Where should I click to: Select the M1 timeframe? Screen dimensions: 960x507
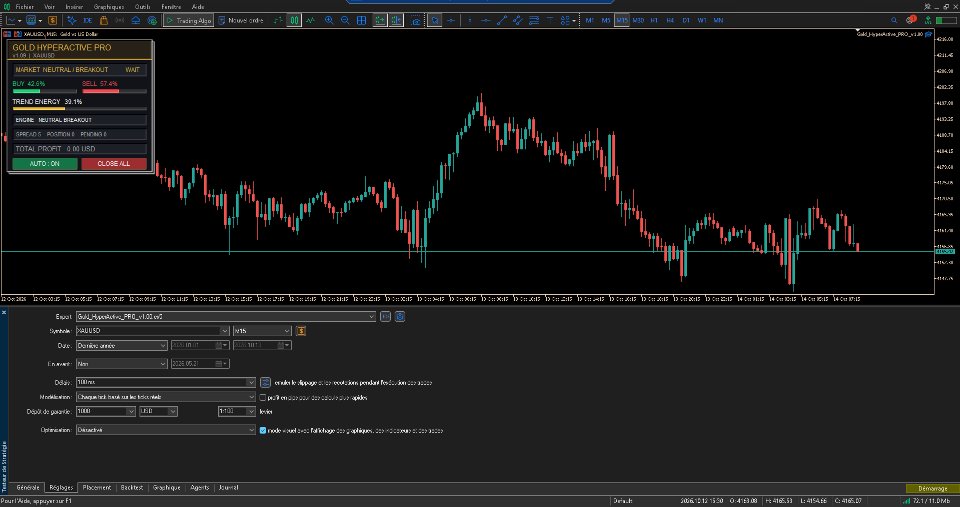pyautogui.click(x=590, y=20)
